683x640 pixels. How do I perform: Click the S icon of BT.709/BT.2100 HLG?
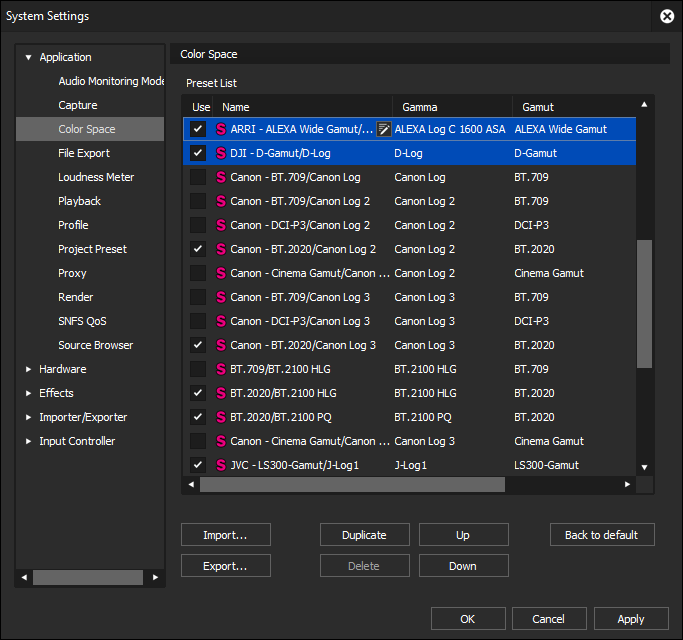[x=221, y=369]
